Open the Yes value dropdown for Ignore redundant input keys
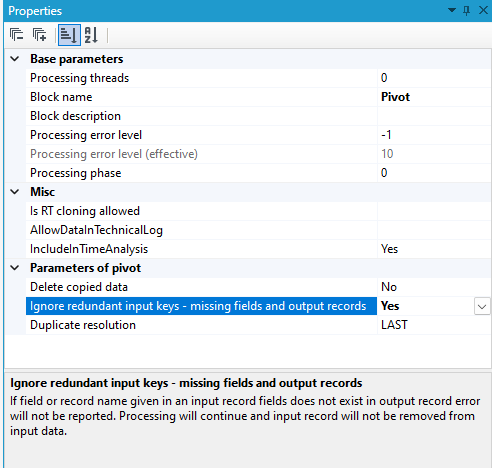This screenshot has width=492, height=468. point(482,306)
